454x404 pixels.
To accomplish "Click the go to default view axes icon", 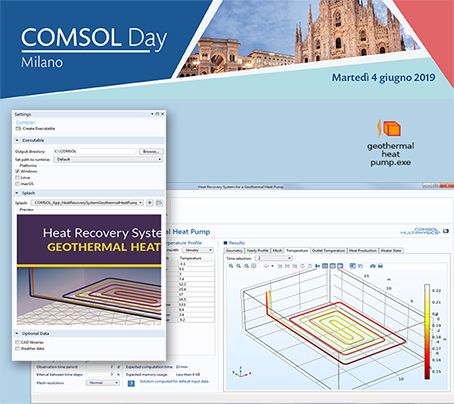I will pyautogui.click(x=266, y=266).
